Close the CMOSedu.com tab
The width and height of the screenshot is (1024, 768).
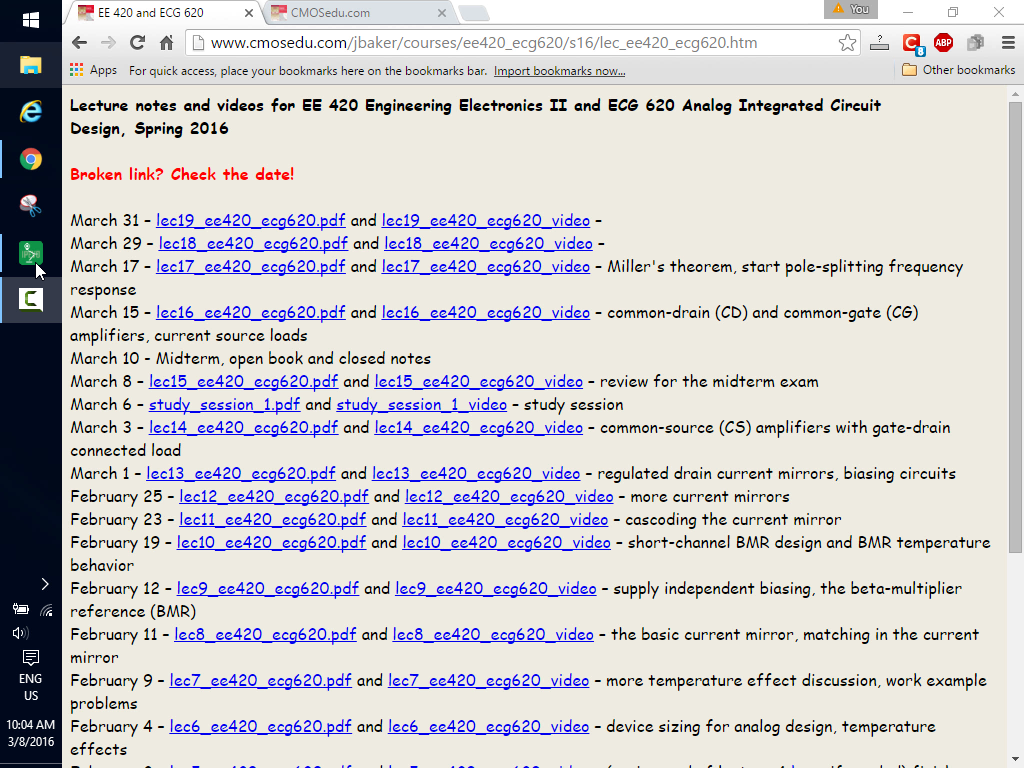[441, 13]
